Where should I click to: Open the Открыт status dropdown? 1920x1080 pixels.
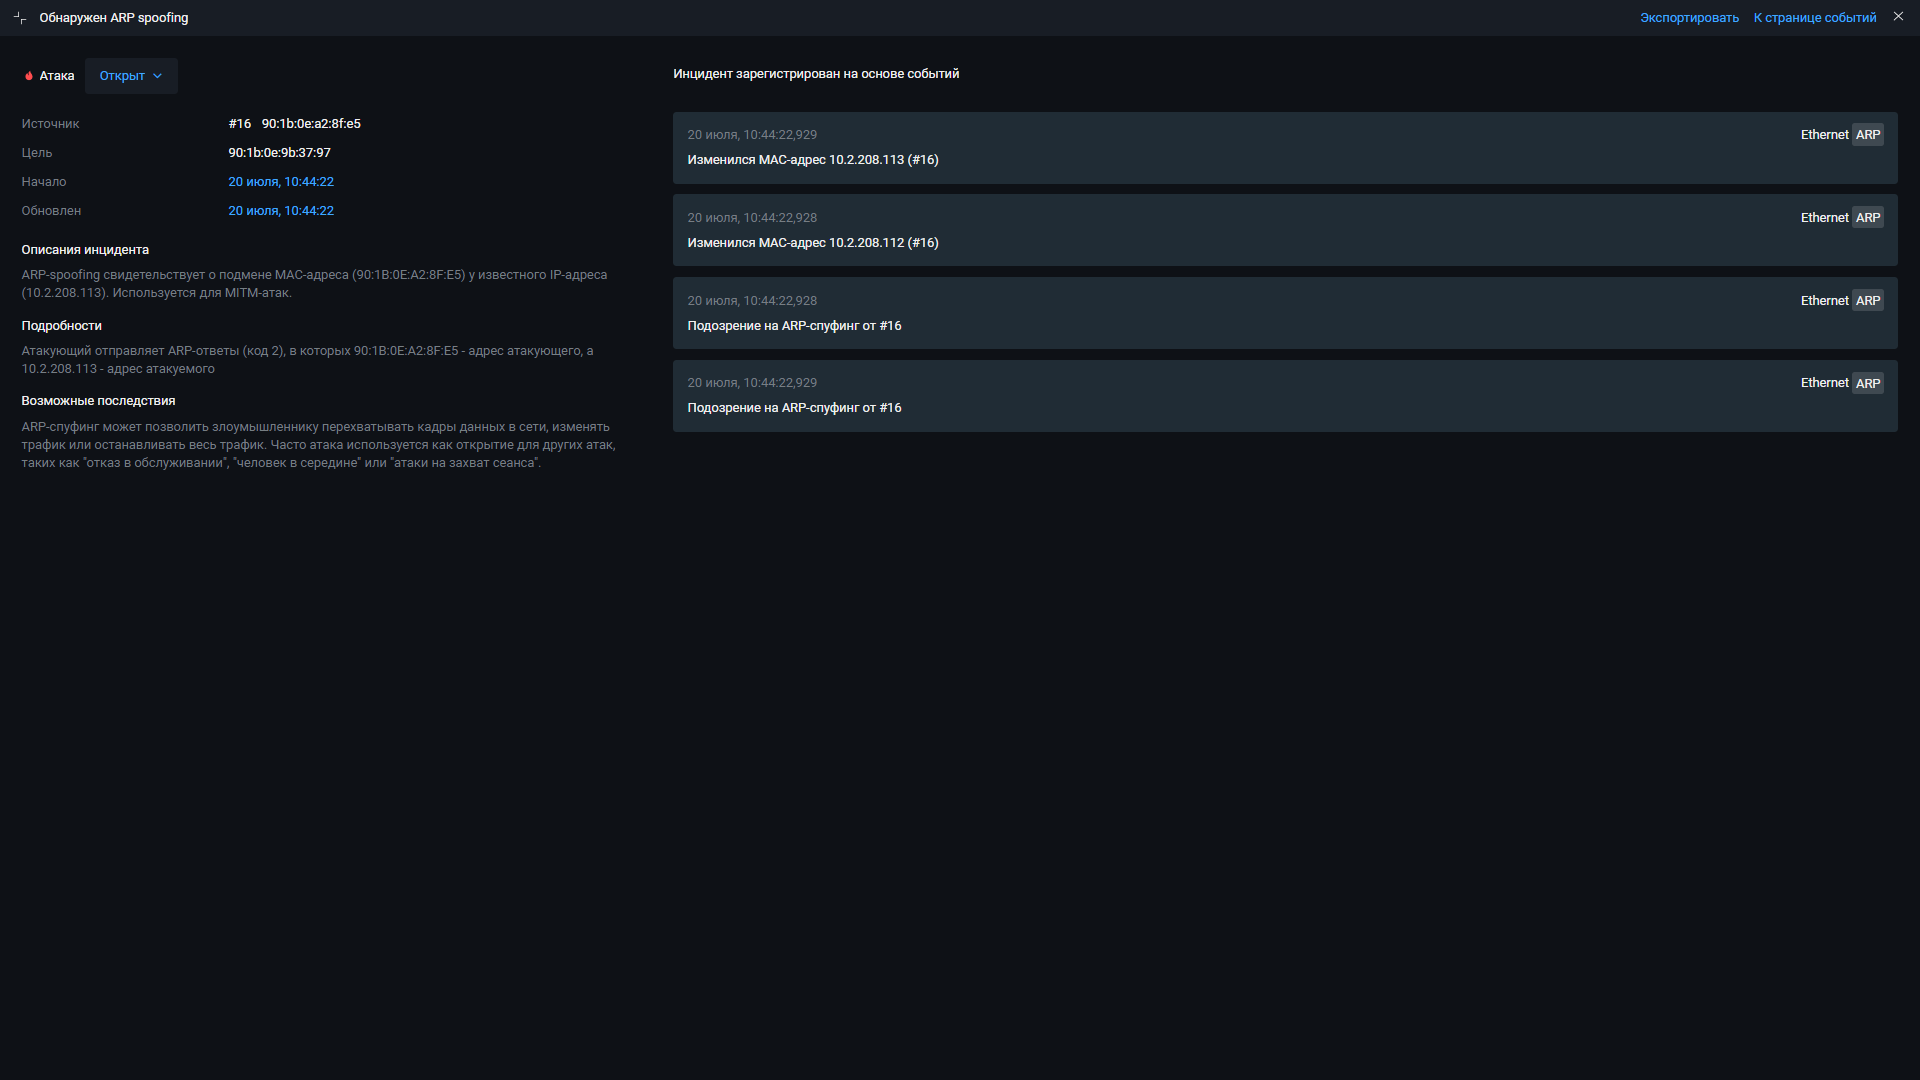click(x=122, y=76)
